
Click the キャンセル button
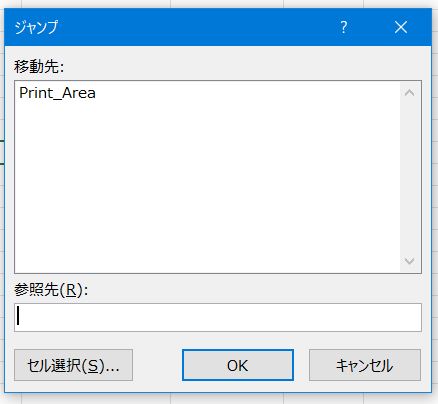[x=365, y=365]
